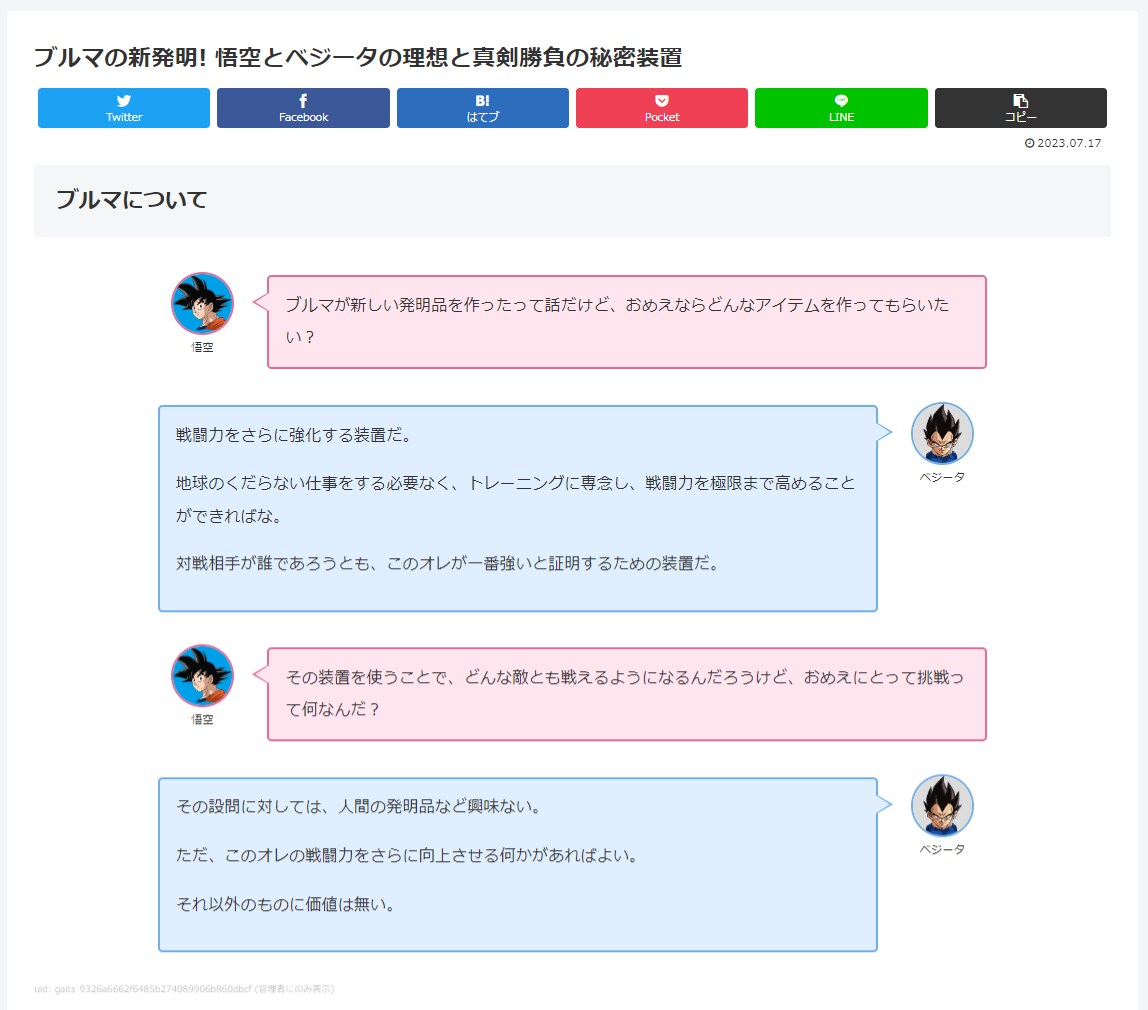Bookmark the page with はてブ

click(482, 108)
